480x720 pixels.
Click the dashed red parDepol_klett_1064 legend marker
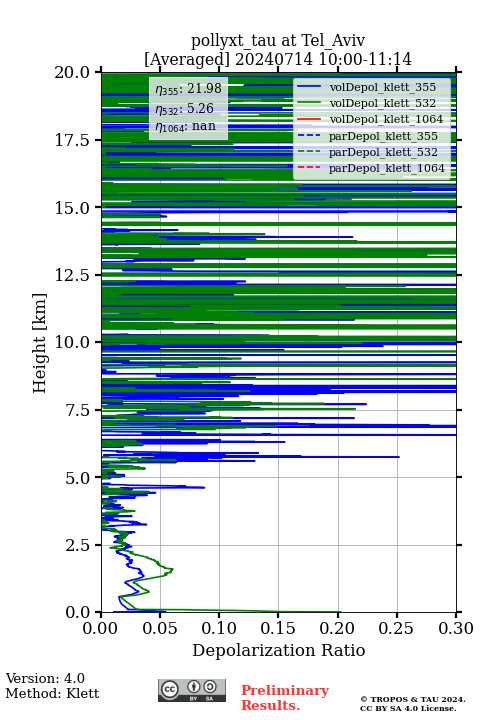[x=309, y=168]
